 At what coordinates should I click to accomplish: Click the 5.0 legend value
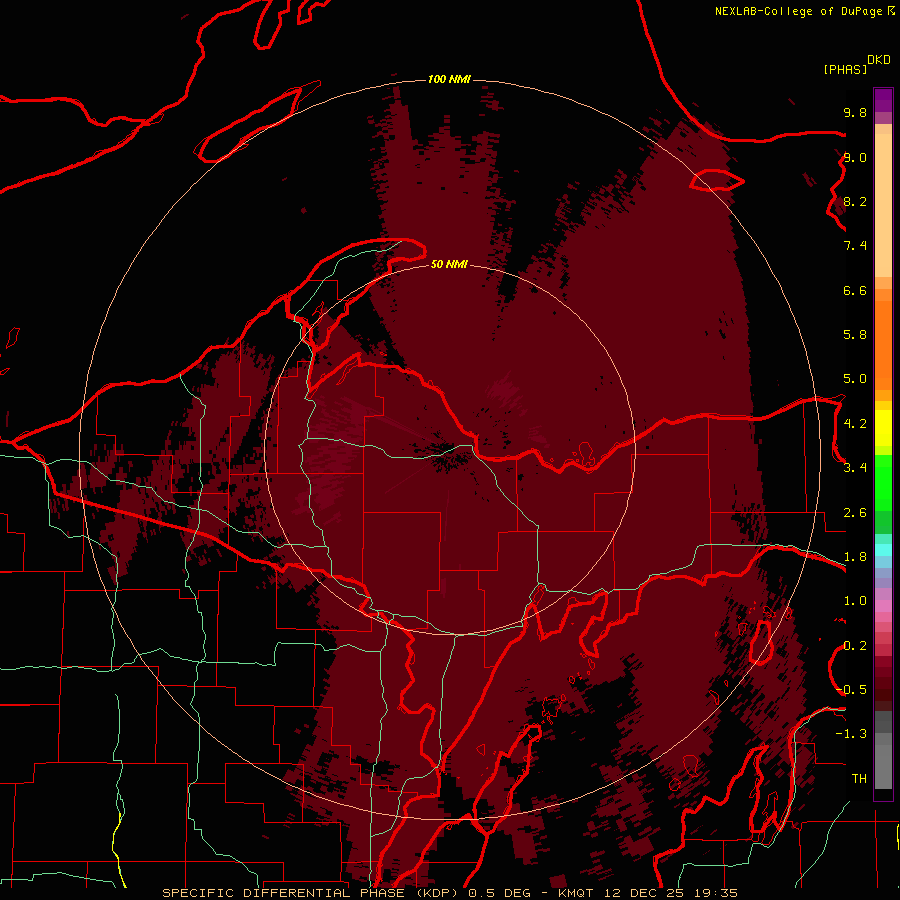pyautogui.click(x=855, y=379)
